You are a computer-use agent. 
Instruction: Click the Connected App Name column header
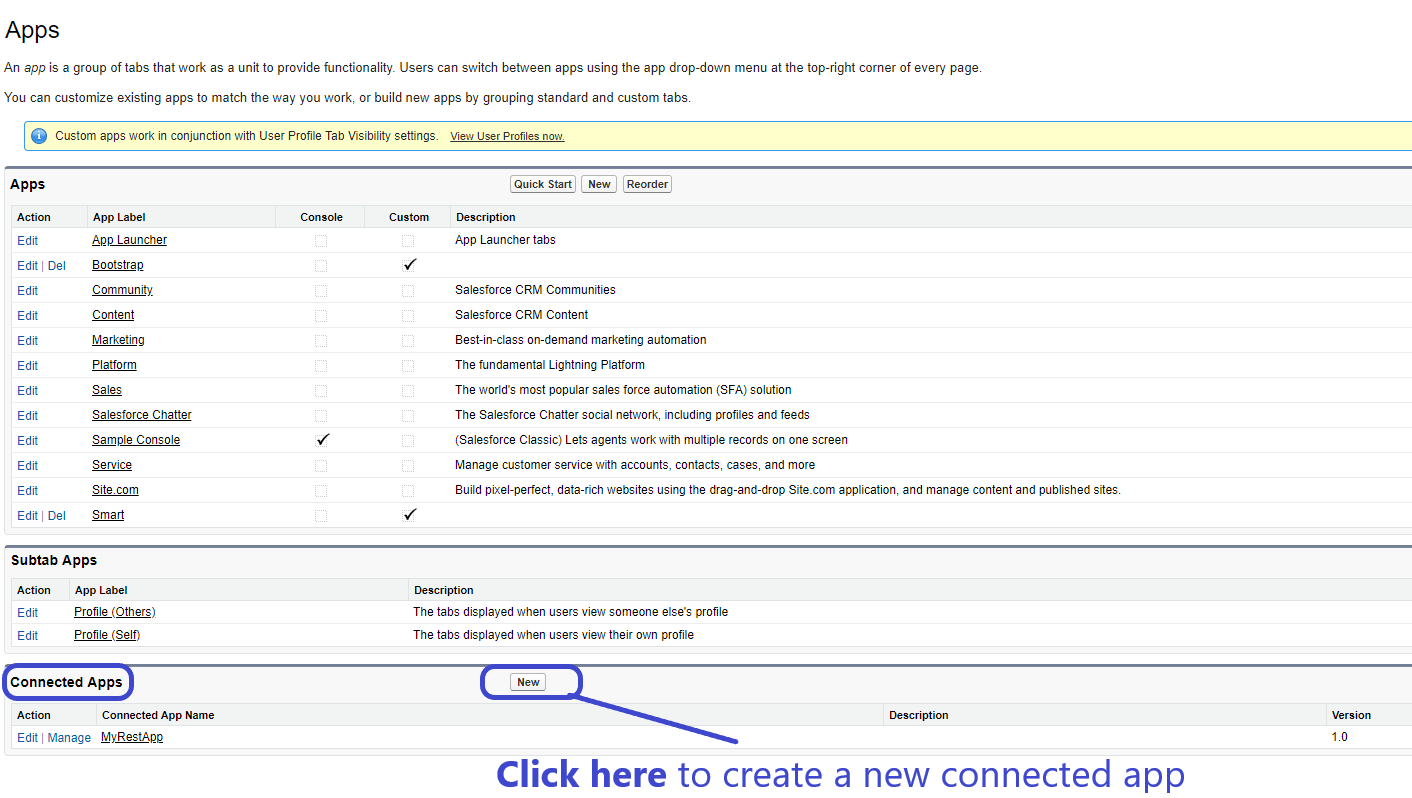[158, 715]
